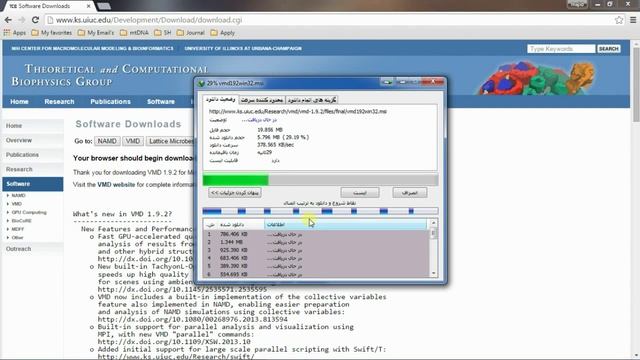Open the mtDNA bookmark folder

134,33
